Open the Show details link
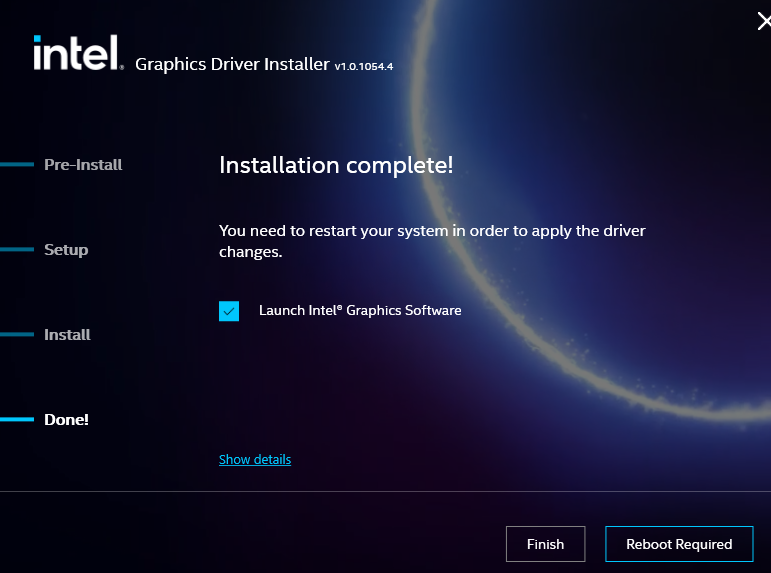 pyautogui.click(x=255, y=459)
